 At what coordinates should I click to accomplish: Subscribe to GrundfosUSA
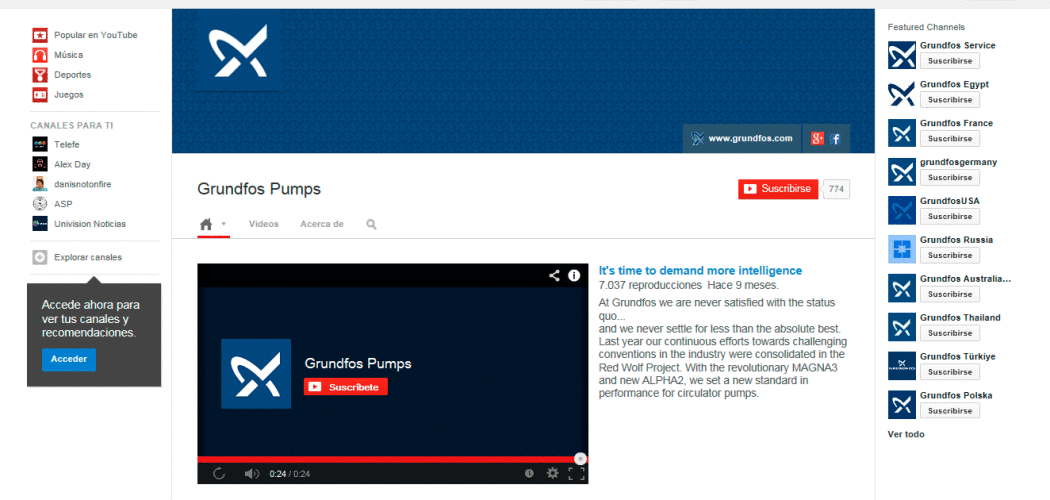tap(950, 216)
